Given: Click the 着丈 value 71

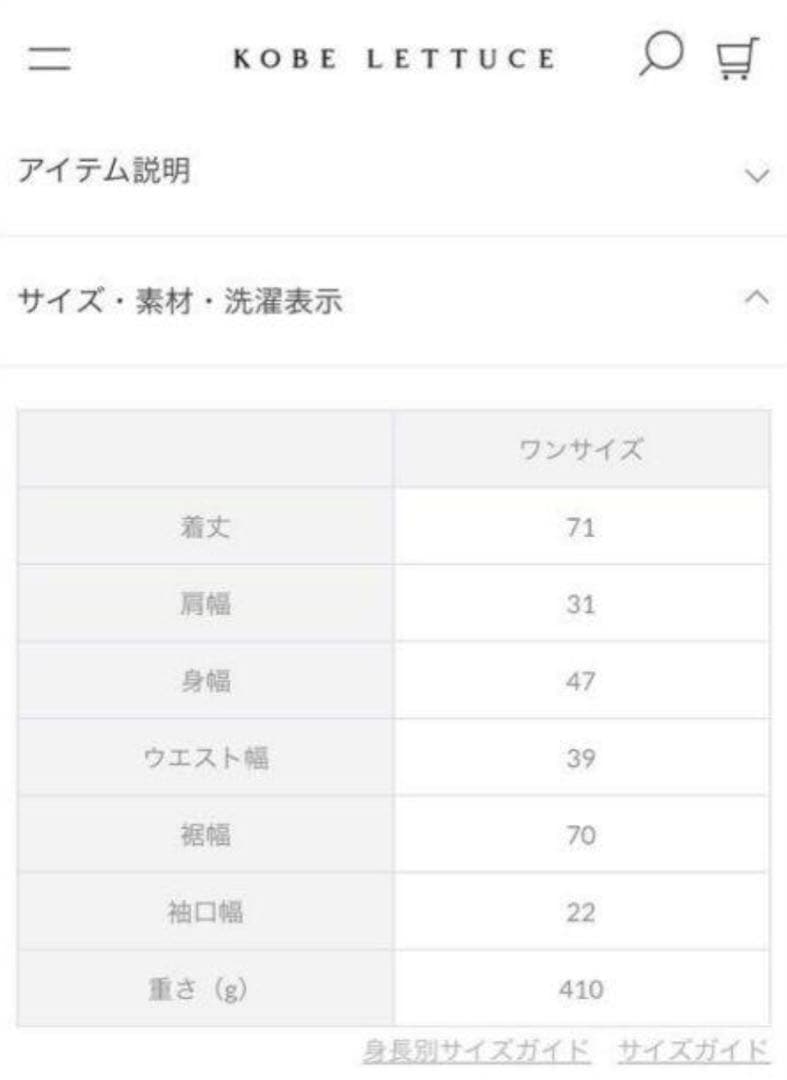Looking at the screenshot, I should pos(581,527).
